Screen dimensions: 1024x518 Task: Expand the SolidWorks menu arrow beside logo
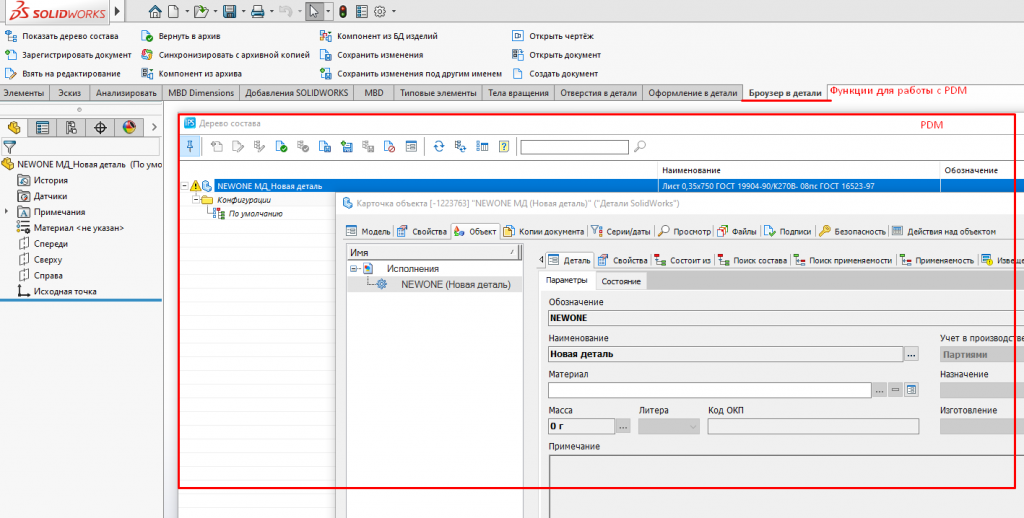pyautogui.click(x=118, y=12)
